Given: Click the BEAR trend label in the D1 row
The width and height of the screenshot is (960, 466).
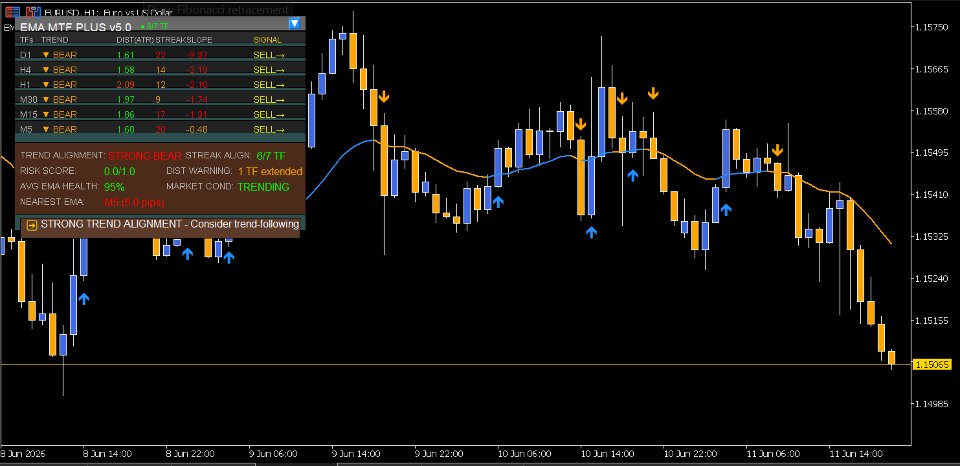Looking at the screenshot, I should tap(65, 55).
